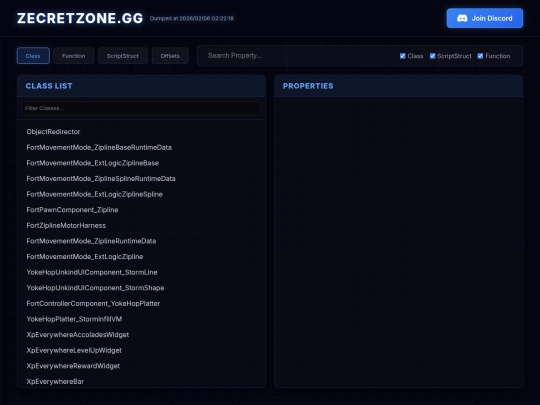Image resolution: width=540 pixels, height=405 pixels.
Task: Toggle the ScriptStruct search filter checkbox
Action: click(433, 56)
